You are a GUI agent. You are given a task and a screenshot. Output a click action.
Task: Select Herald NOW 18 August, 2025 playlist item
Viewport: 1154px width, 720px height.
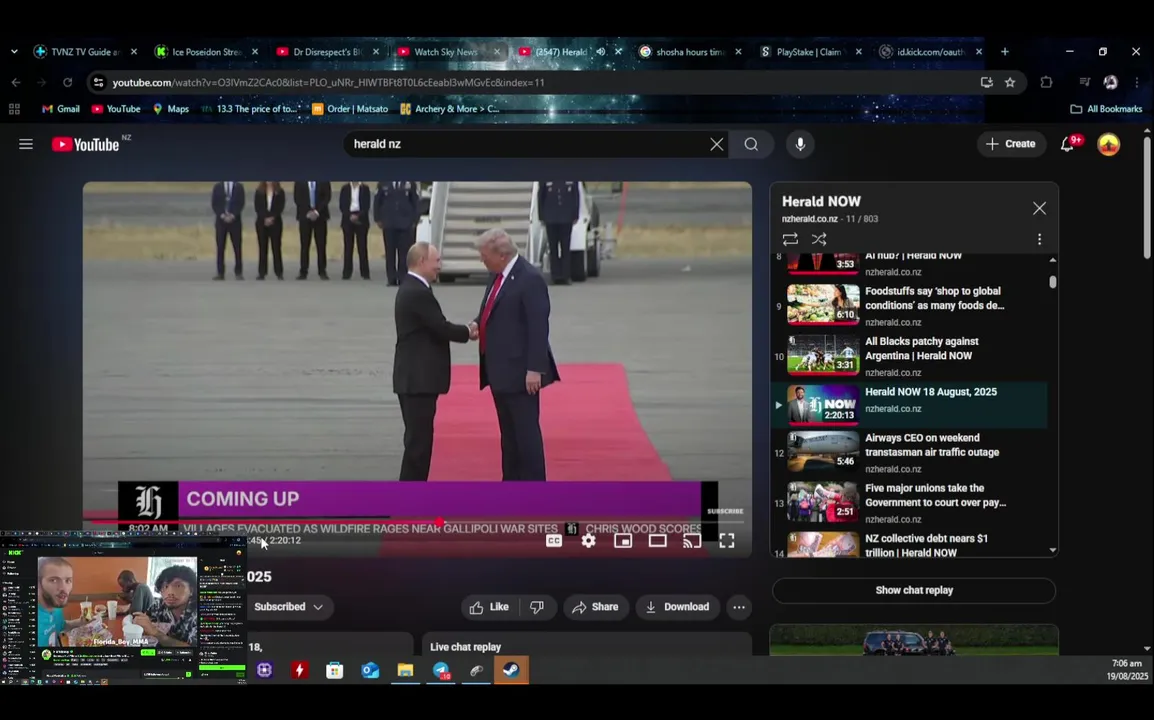pos(909,404)
